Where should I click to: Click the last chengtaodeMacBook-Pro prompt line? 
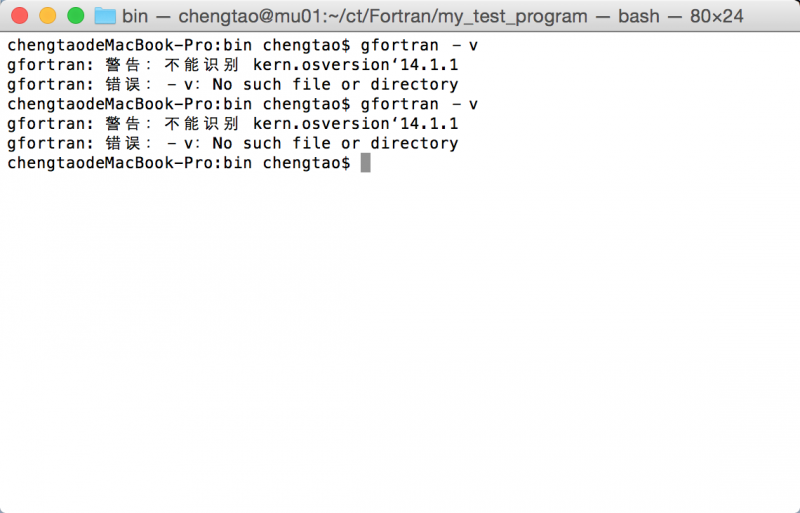pos(179,163)
